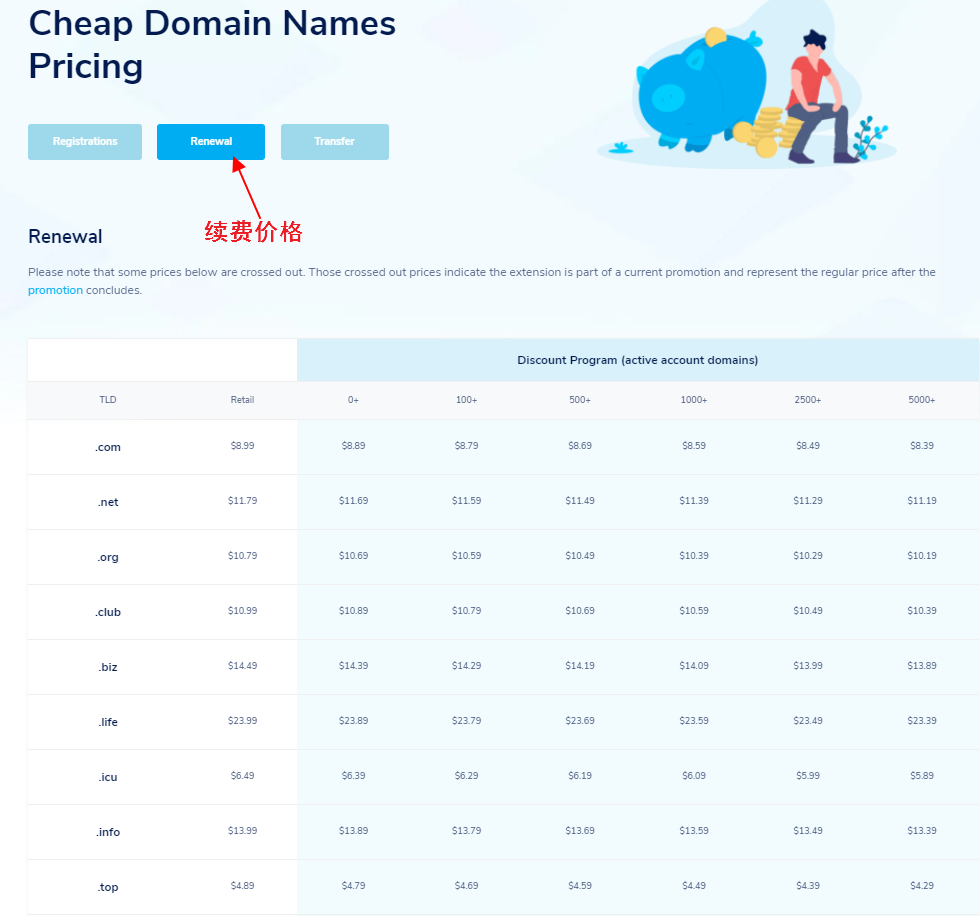Click the promotion hyperlink
980x916 pixels.
[x=55, y=290]
